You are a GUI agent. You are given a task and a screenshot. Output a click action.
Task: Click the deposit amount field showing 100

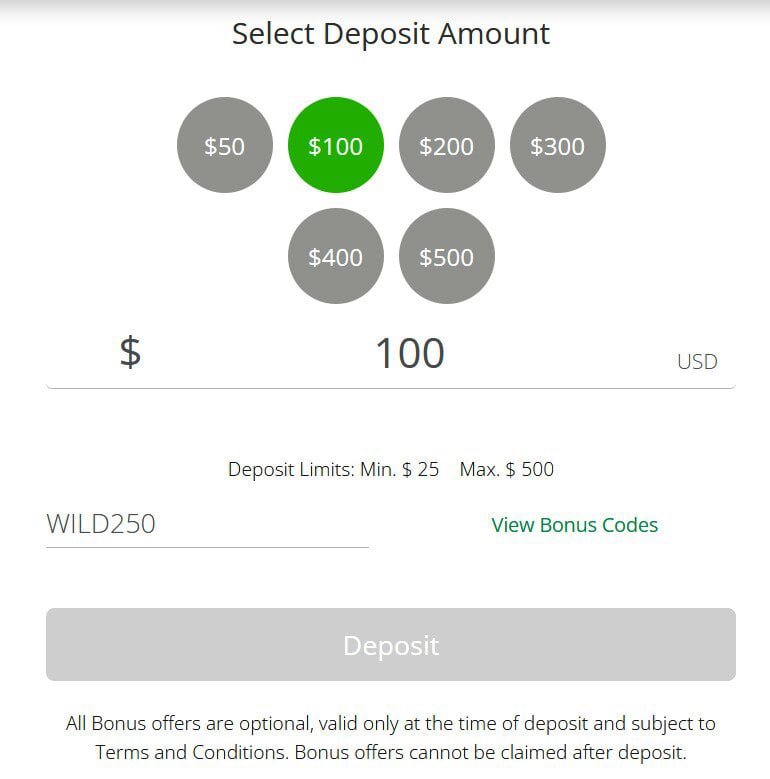pyautogui.click(x=409, y=354)
